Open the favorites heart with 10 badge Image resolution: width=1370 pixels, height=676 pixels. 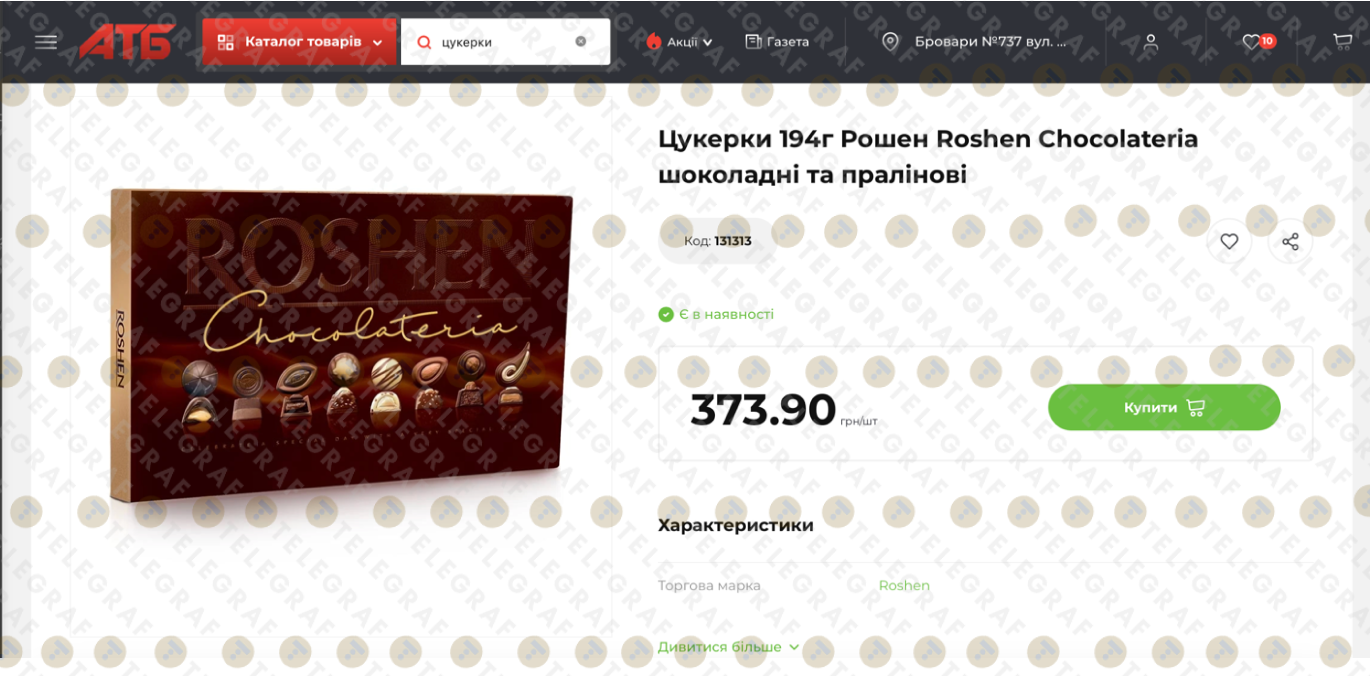[1258, 42]
